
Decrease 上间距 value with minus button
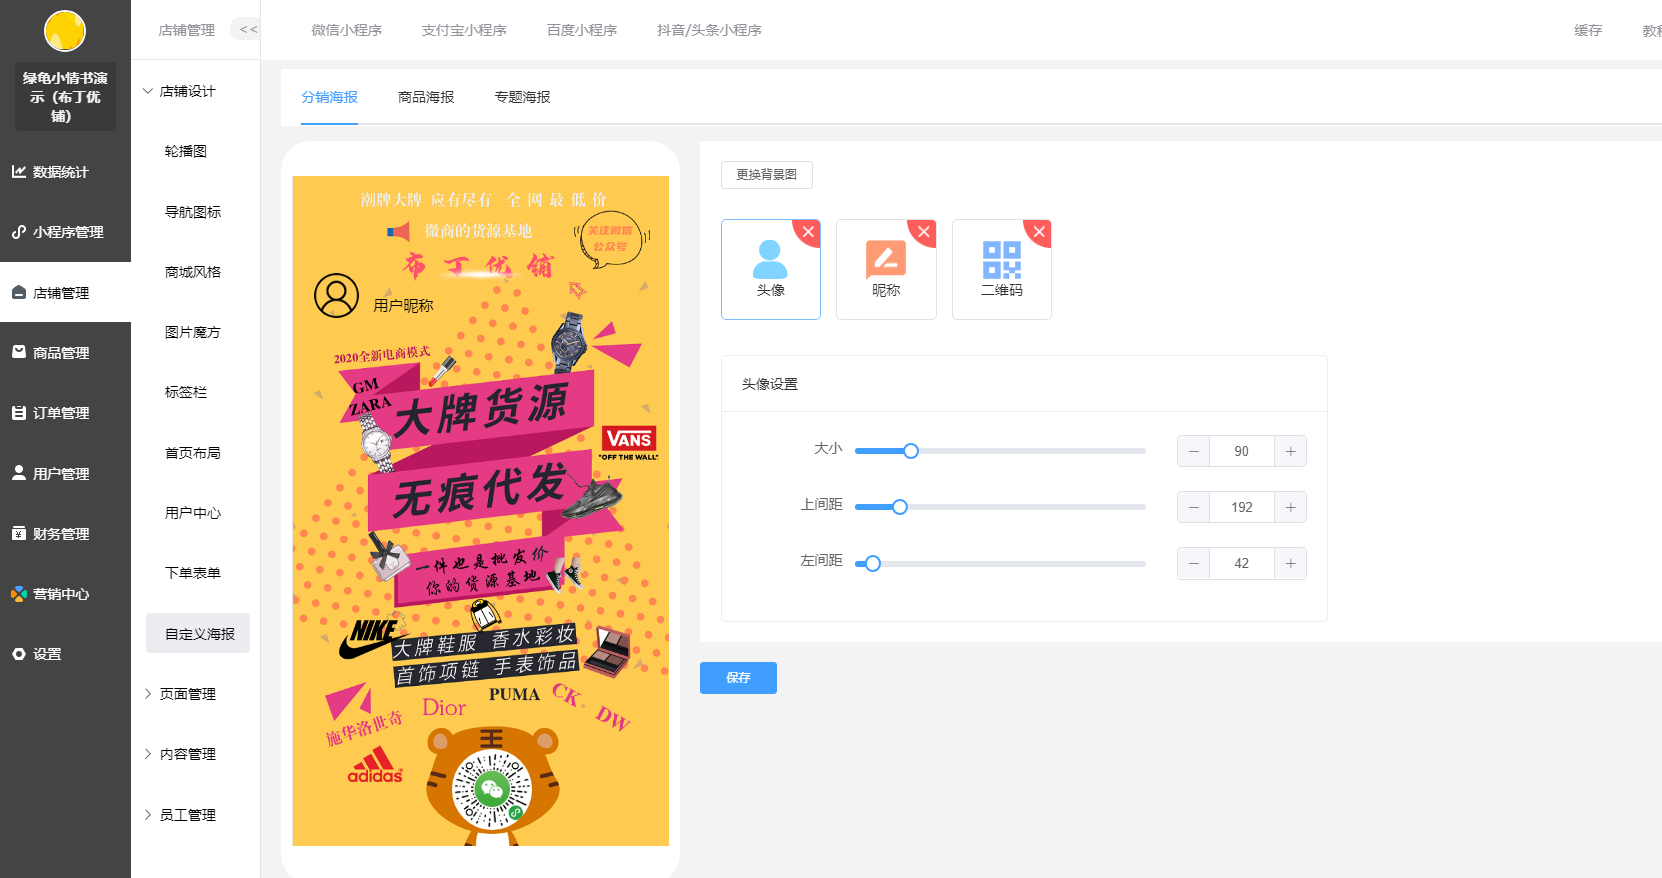(1193, 507)
